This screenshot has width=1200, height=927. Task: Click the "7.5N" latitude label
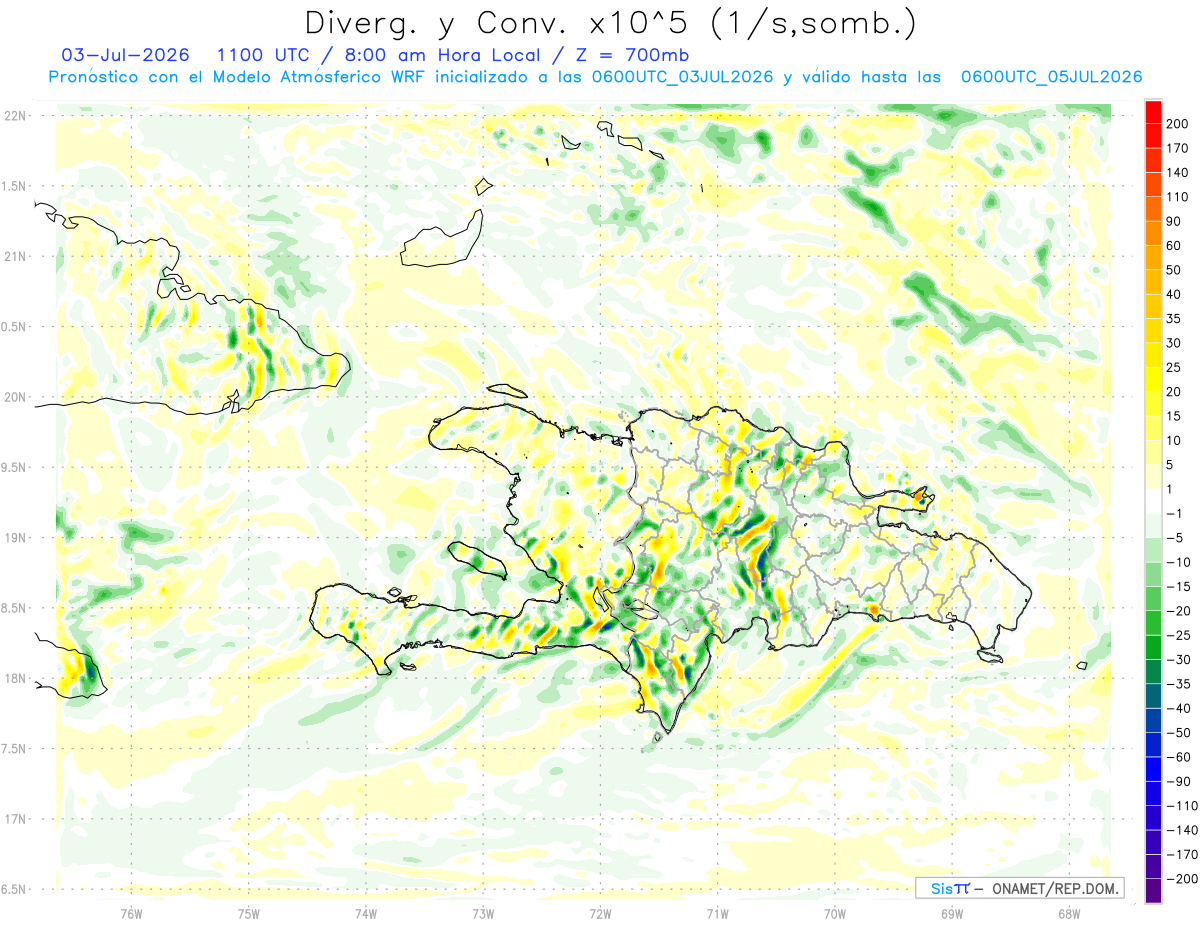point(15,749)
